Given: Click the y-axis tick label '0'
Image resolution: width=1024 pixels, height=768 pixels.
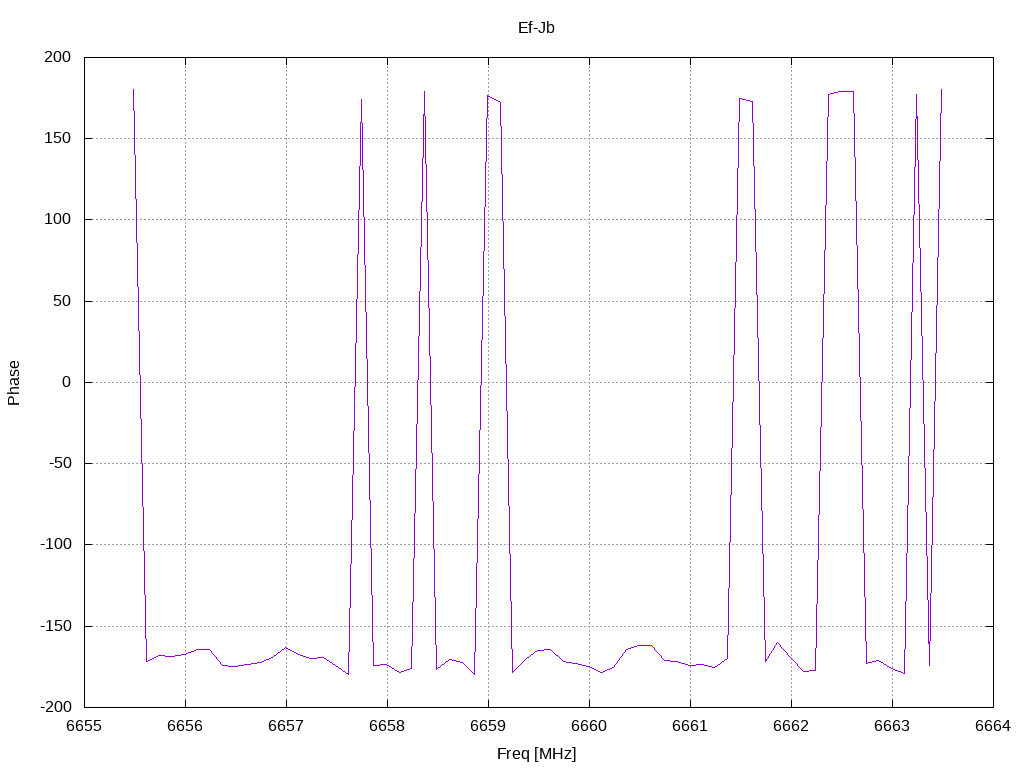Looking at the screenshot, I should [x=67, y=382].
